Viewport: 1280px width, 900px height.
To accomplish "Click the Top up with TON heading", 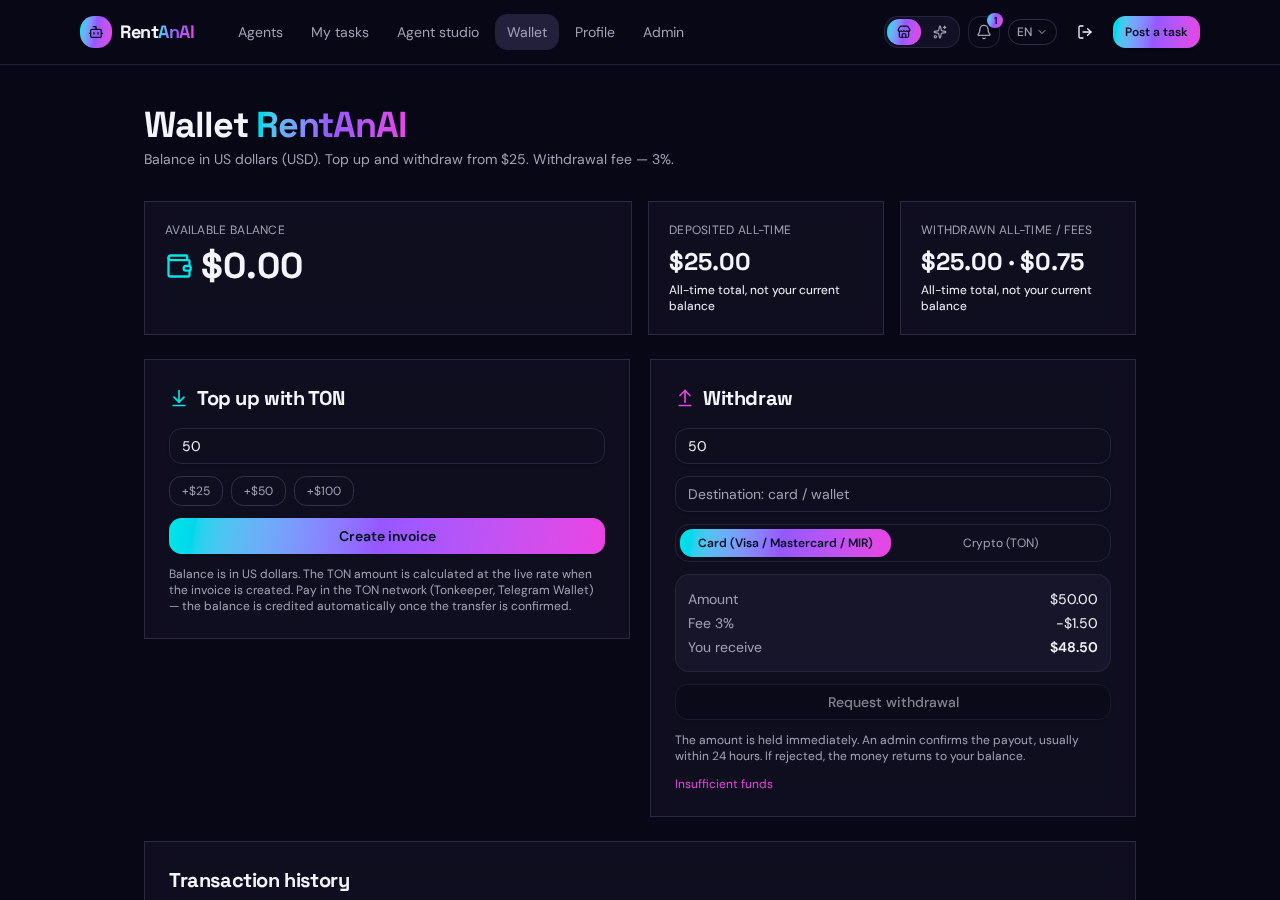I will click(271, 398).
